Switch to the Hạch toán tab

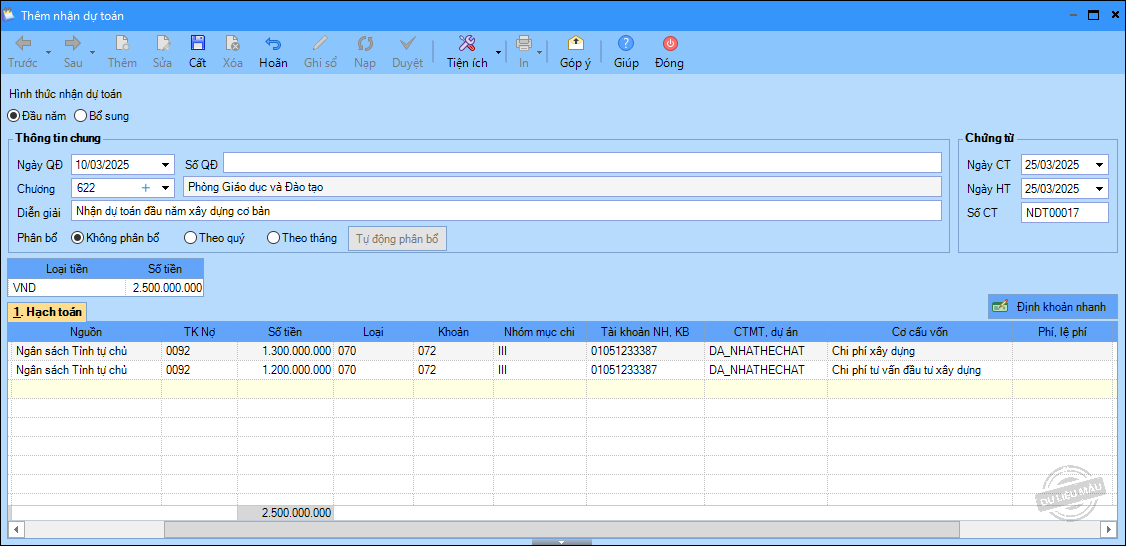point(48,313)
